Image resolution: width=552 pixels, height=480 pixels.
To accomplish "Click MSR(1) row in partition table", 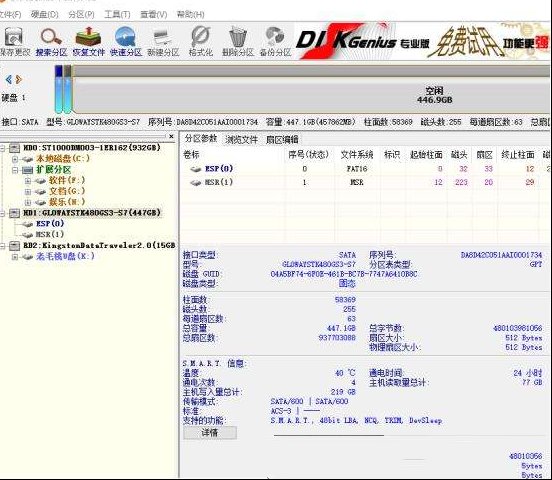I will click(x=366, y=182).
